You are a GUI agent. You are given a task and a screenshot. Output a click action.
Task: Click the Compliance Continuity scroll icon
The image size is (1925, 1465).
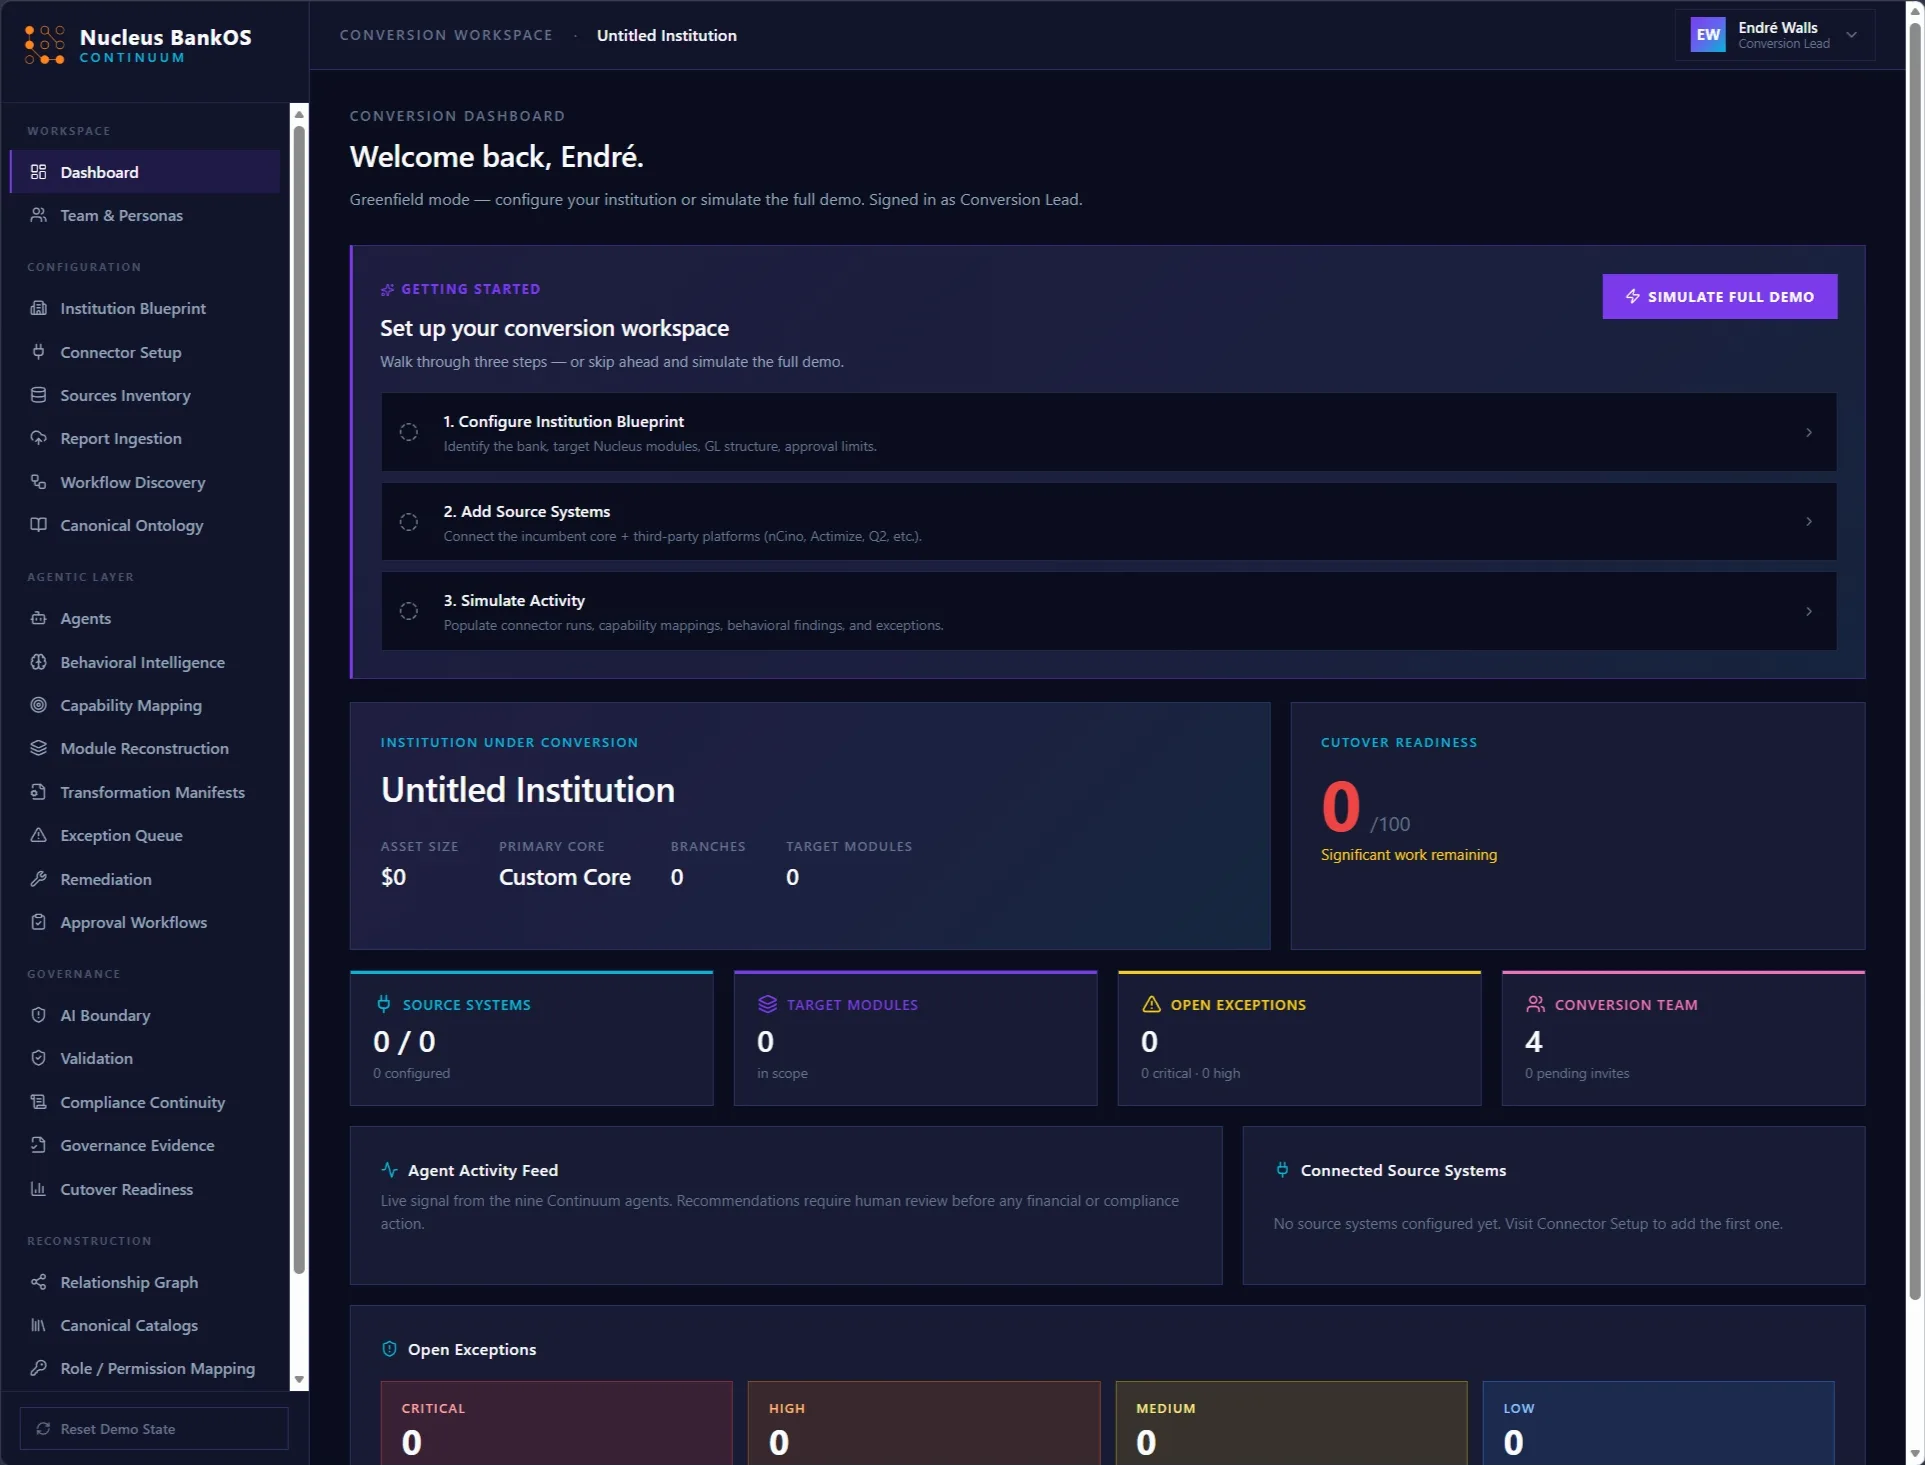click(x=38, y=1102)
